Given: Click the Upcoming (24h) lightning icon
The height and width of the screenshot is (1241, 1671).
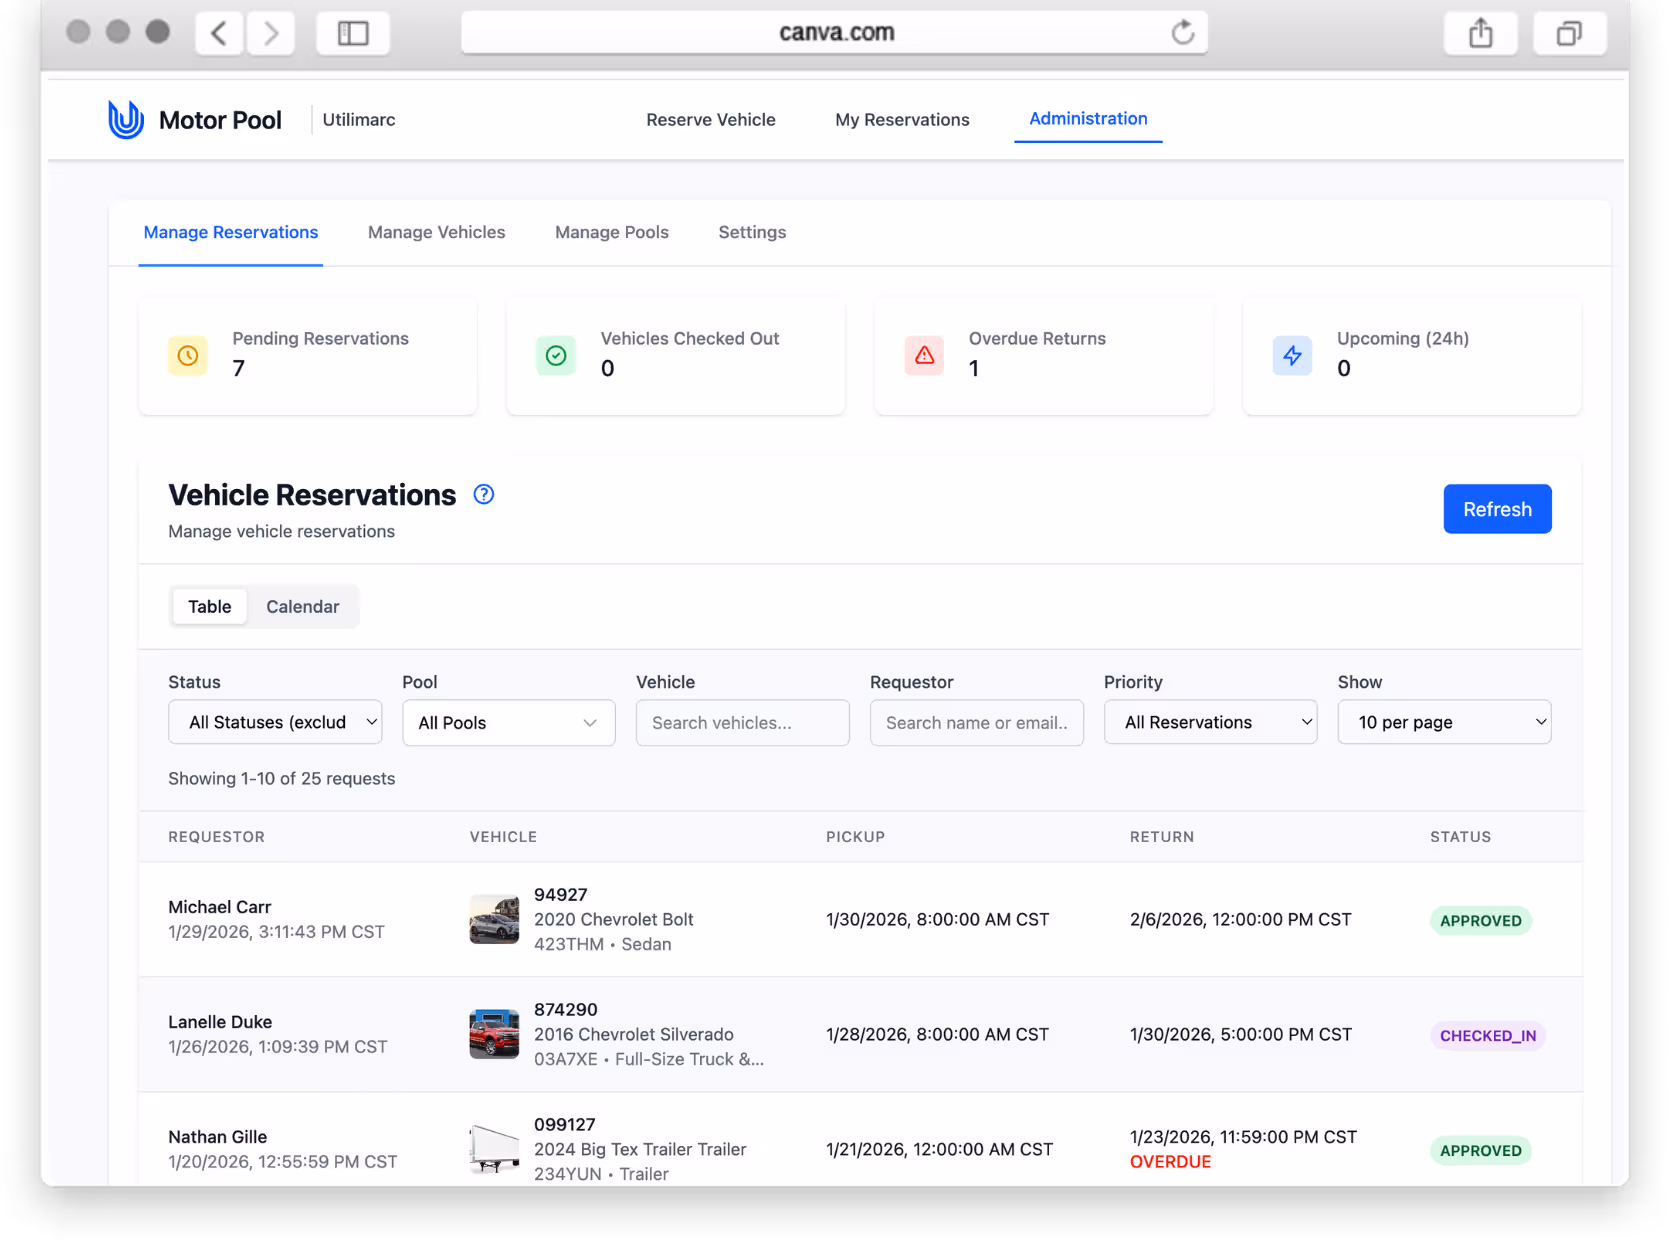Looking at the screenshot, I should 1292,355.
